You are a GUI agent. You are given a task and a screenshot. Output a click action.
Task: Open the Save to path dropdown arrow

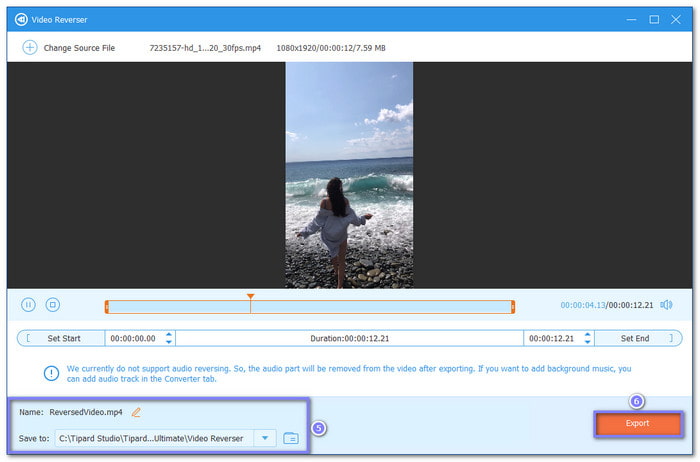click(x=265, y=438)
